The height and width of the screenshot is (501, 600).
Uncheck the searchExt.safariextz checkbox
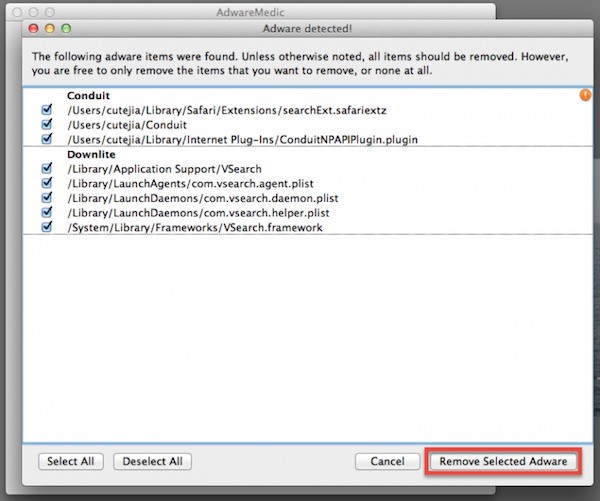[x=46, y=110]
